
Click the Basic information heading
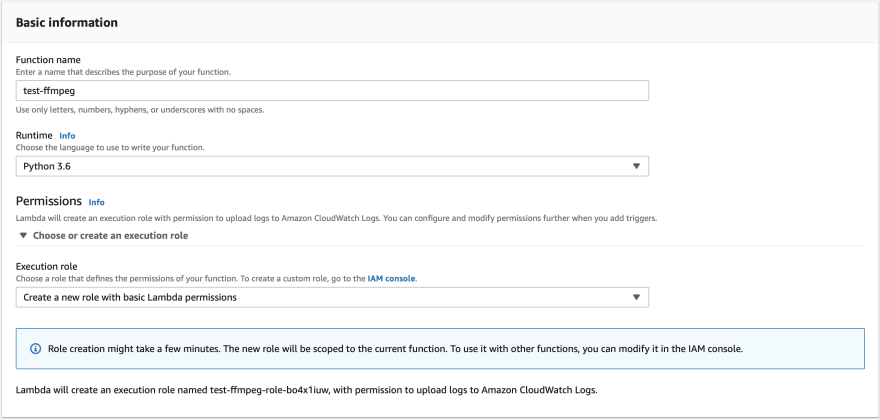coord(67,23)
